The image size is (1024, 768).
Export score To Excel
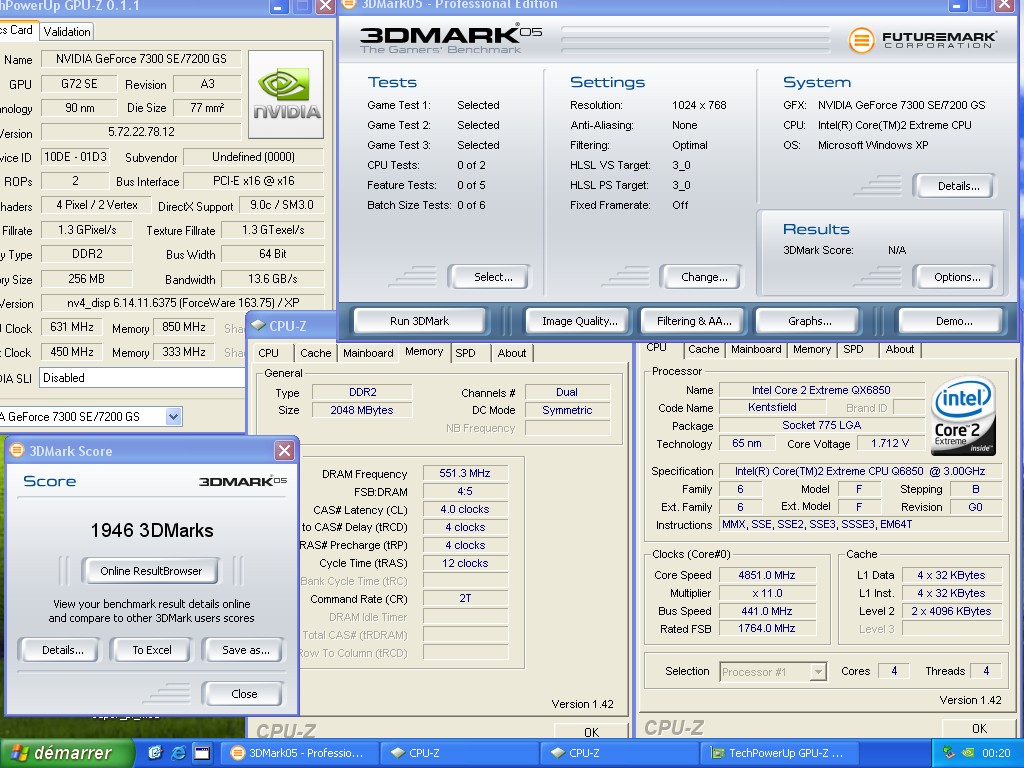152,650
